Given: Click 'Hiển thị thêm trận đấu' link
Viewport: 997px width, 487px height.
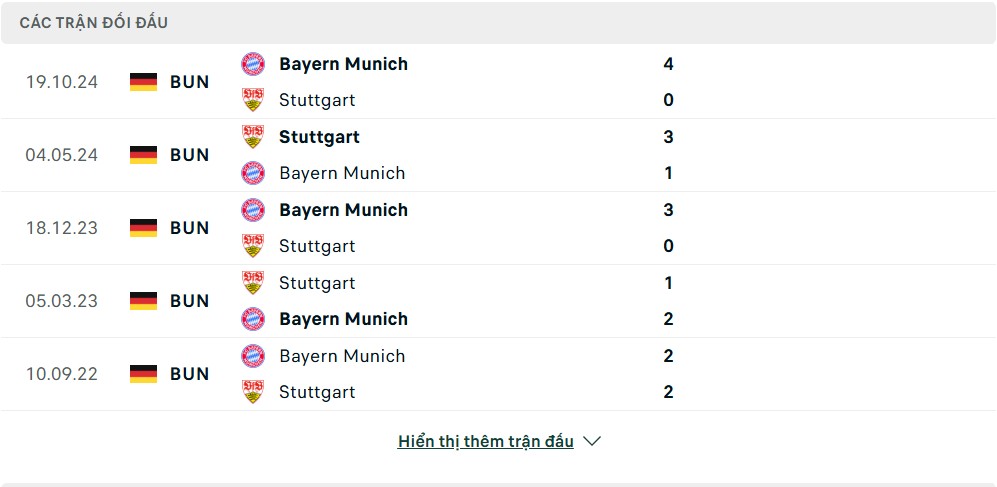Looking at the screenshot, I should pos(486,441).
